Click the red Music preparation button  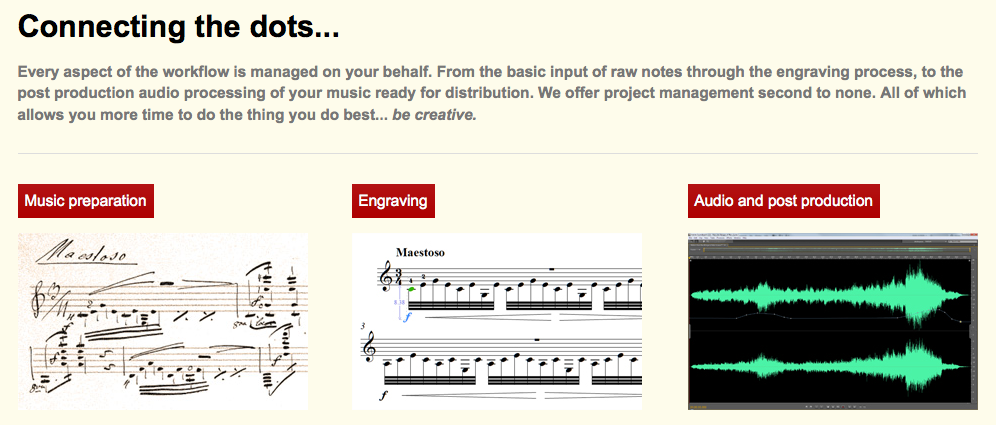[x=86, y=201]
